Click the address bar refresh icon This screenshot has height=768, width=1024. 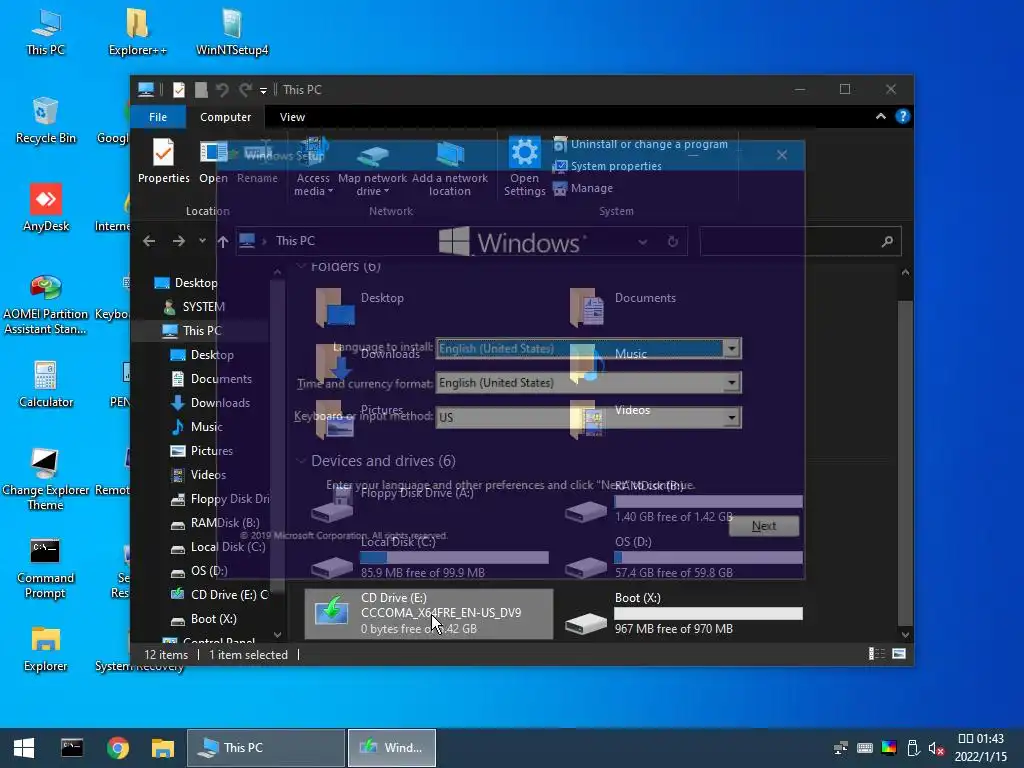click(673, 242)
